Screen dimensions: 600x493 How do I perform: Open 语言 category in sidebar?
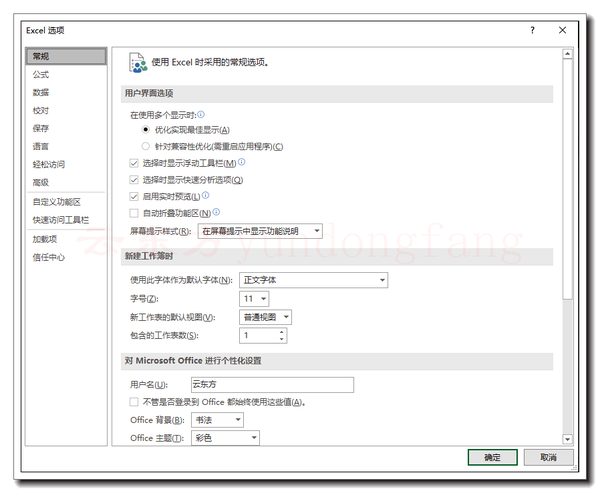pyautogui.click(x=66, y=146)
